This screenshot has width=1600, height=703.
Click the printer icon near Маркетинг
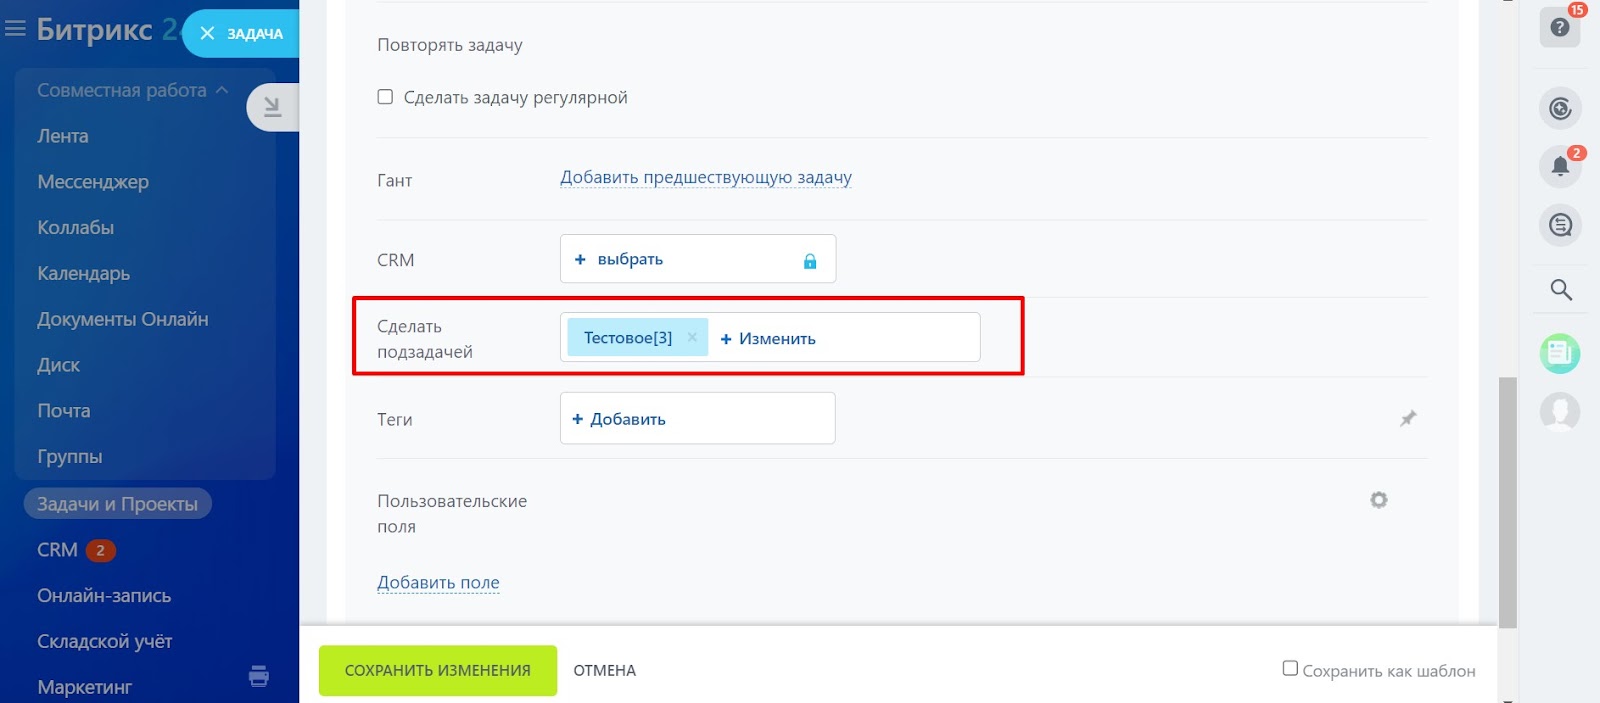(259, 677)
